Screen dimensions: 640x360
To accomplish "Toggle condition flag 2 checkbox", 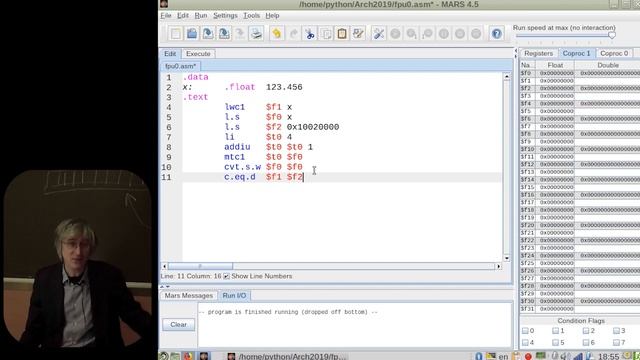I will point(586,331).
